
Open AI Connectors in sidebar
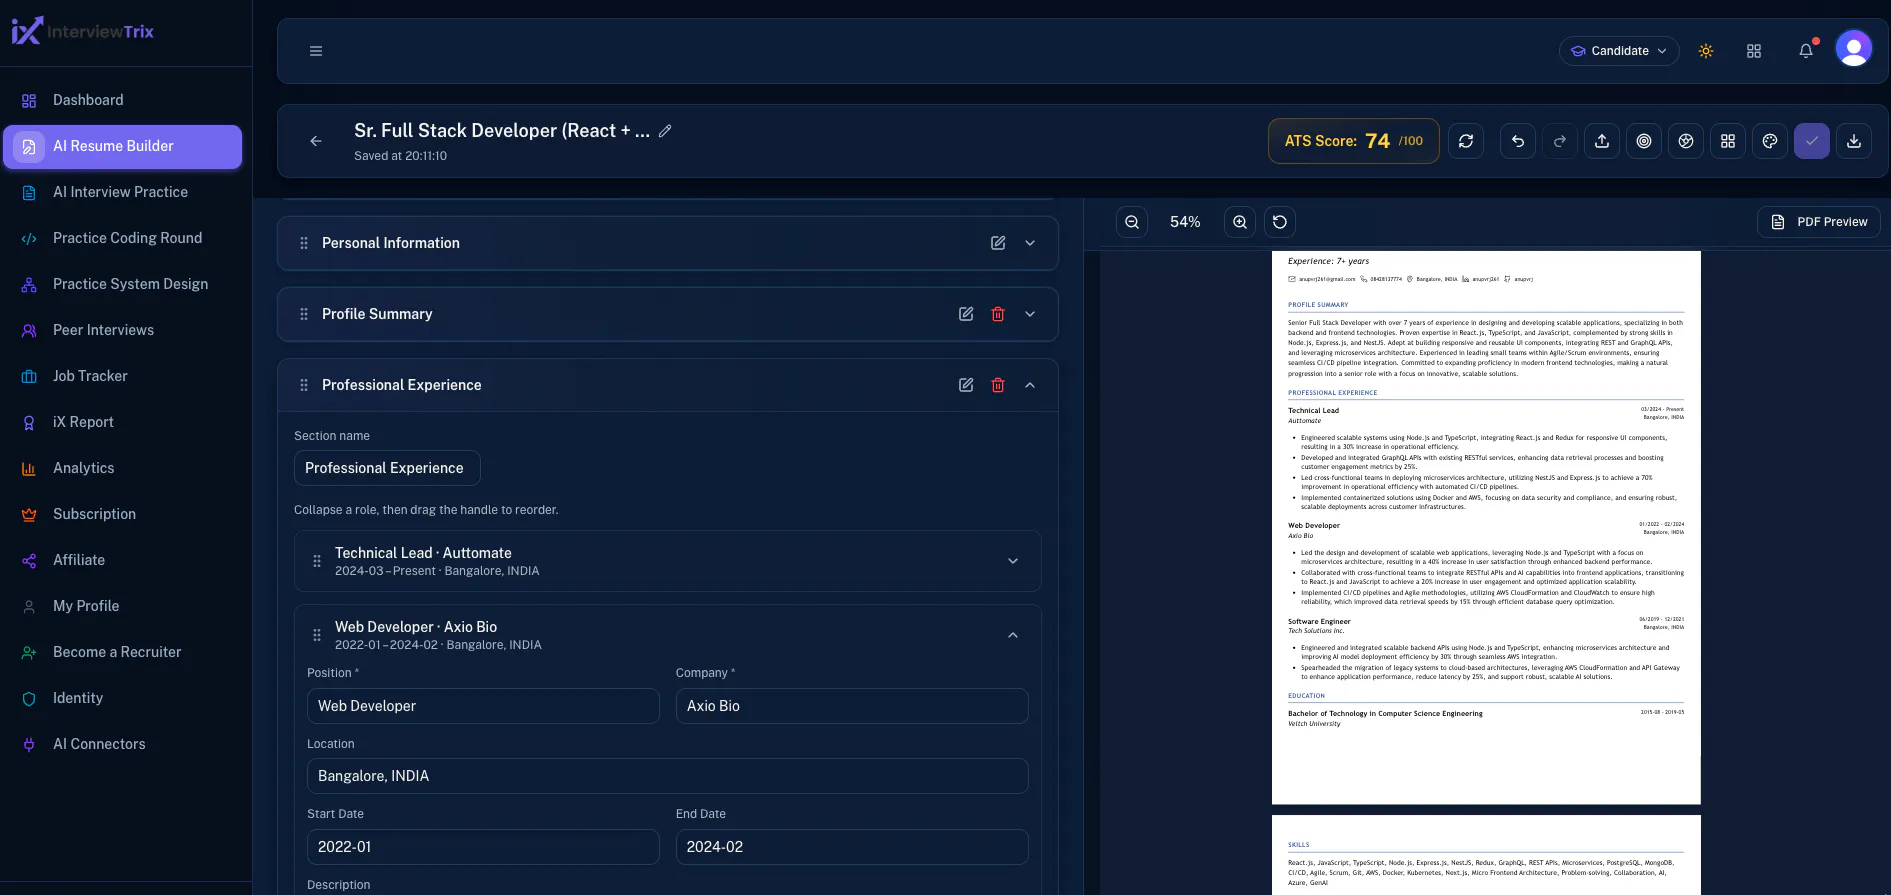click(122, 744)
